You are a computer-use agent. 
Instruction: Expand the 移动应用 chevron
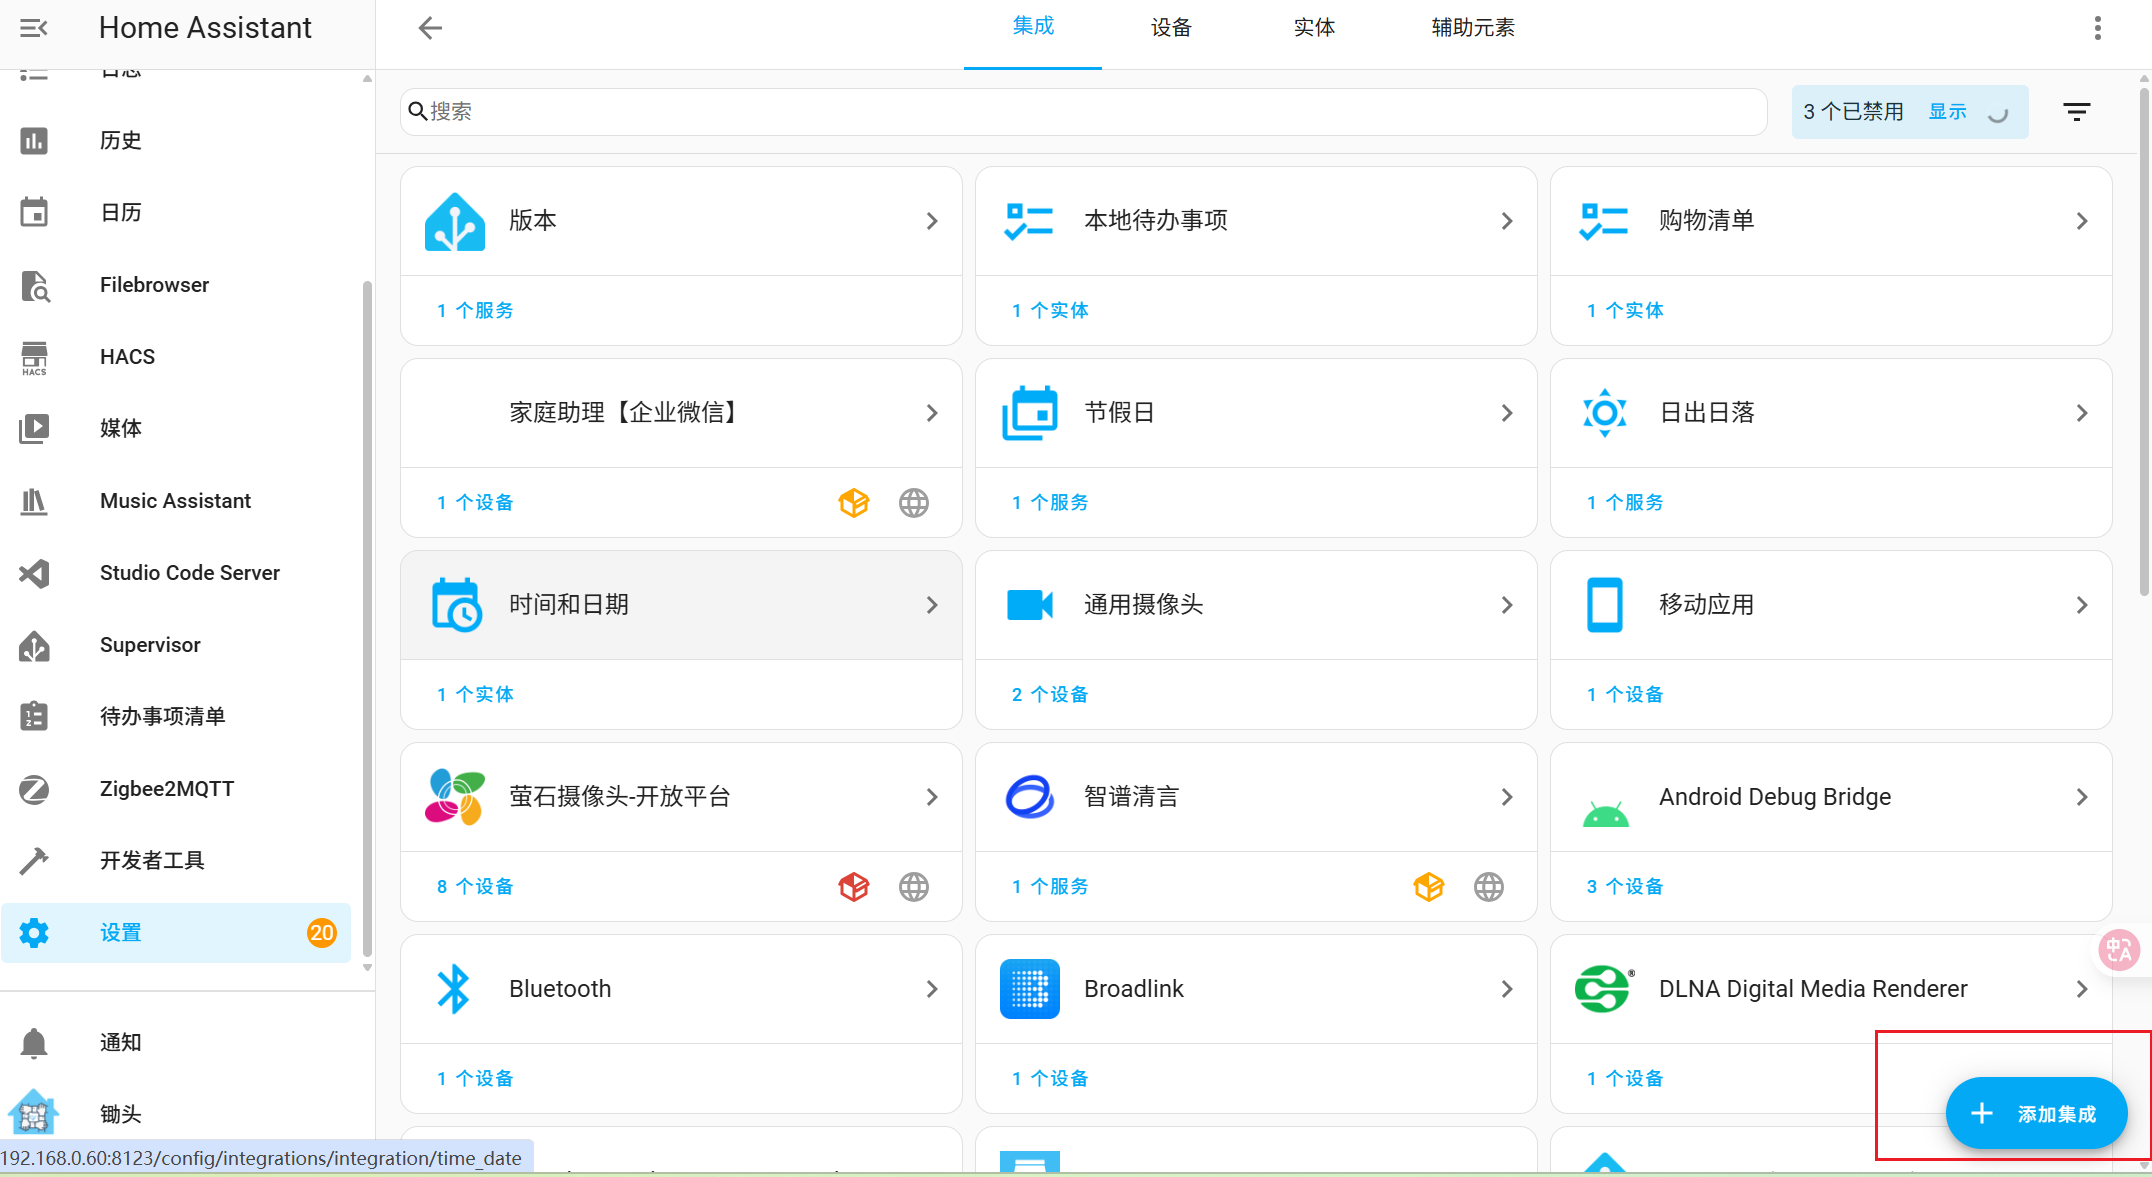2082,605
